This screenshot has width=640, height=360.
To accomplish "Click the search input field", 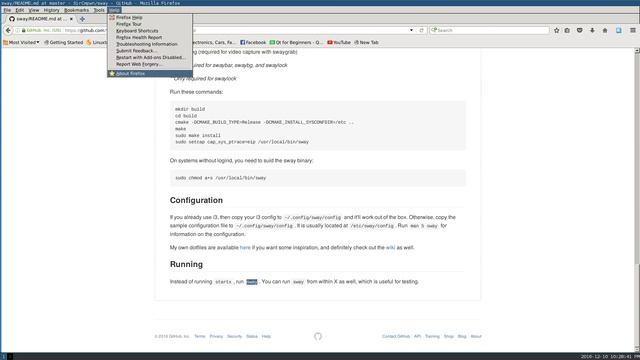I will tap(489, 30).
